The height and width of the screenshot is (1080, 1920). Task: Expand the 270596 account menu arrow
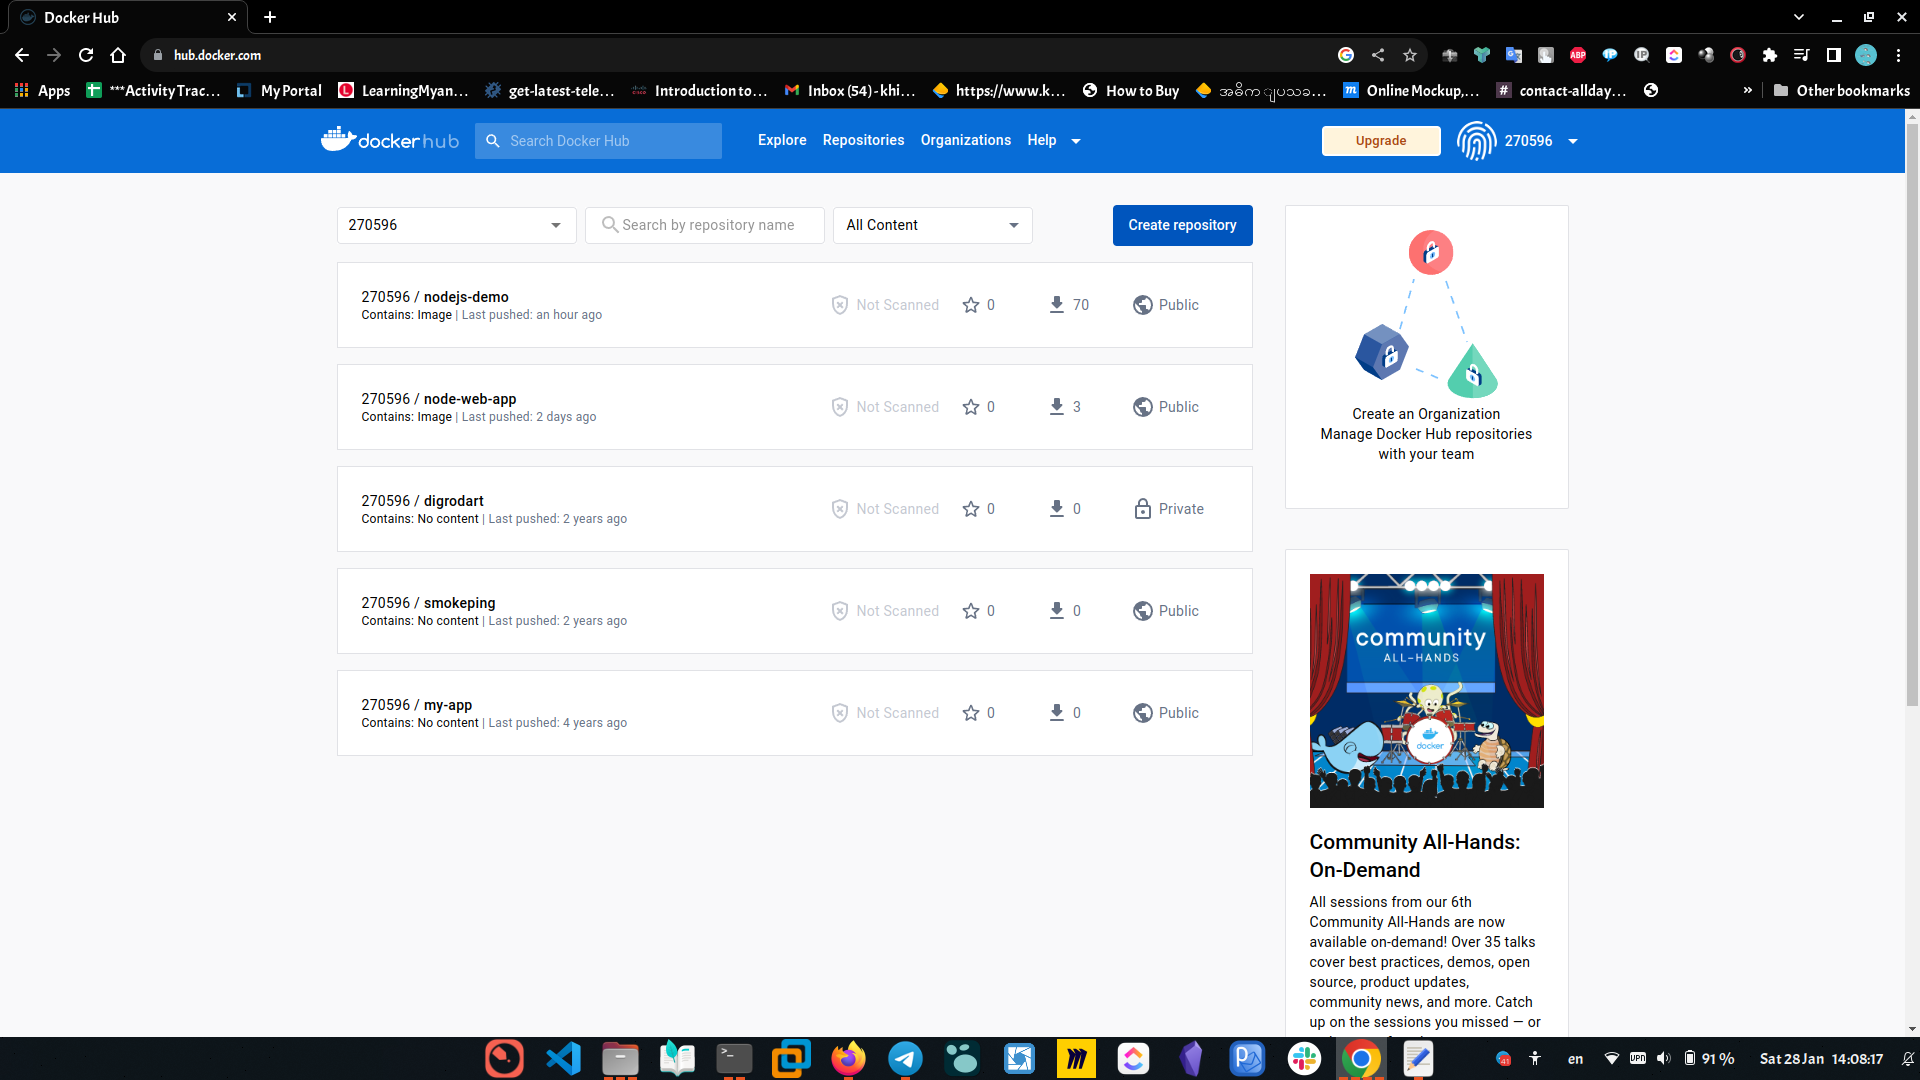[x=1573, y=141]
